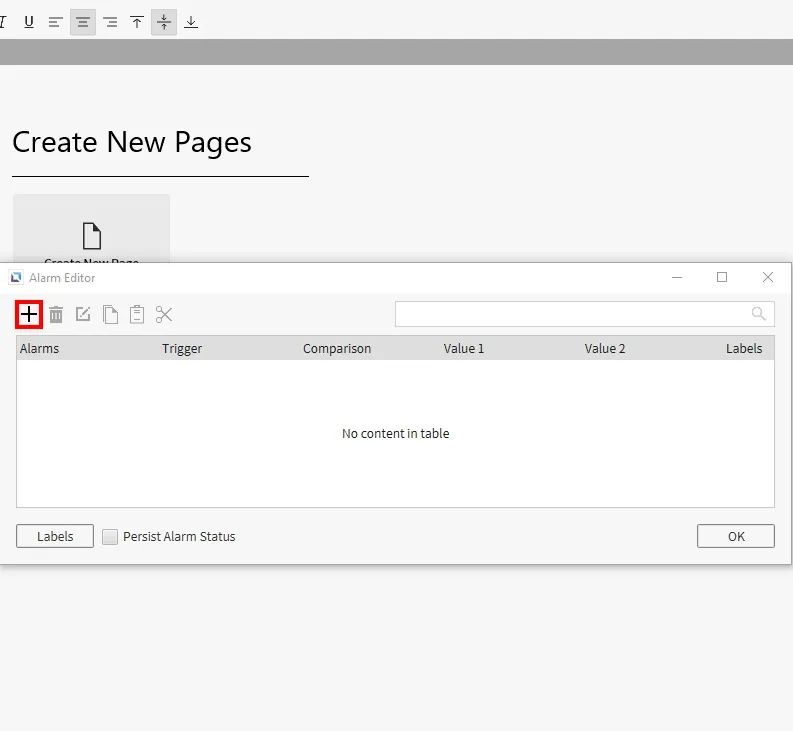This screenshot has width=793, height=731.
Task: Set vertical alignment to middle
Action: pos(164,22)
